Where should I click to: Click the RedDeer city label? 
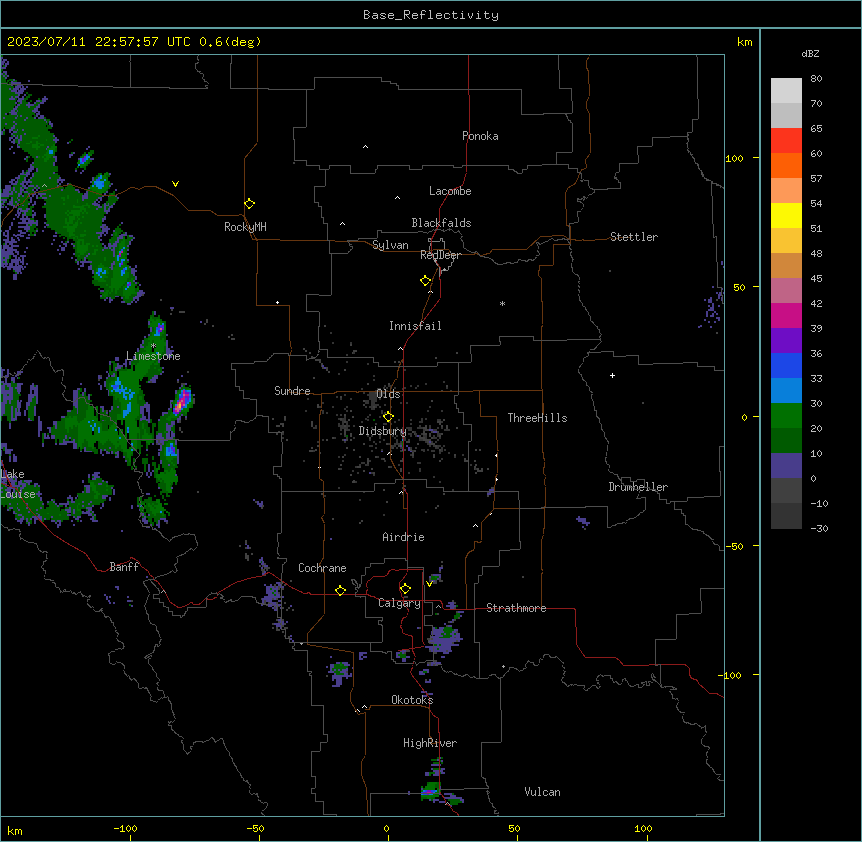pos(441,255)
